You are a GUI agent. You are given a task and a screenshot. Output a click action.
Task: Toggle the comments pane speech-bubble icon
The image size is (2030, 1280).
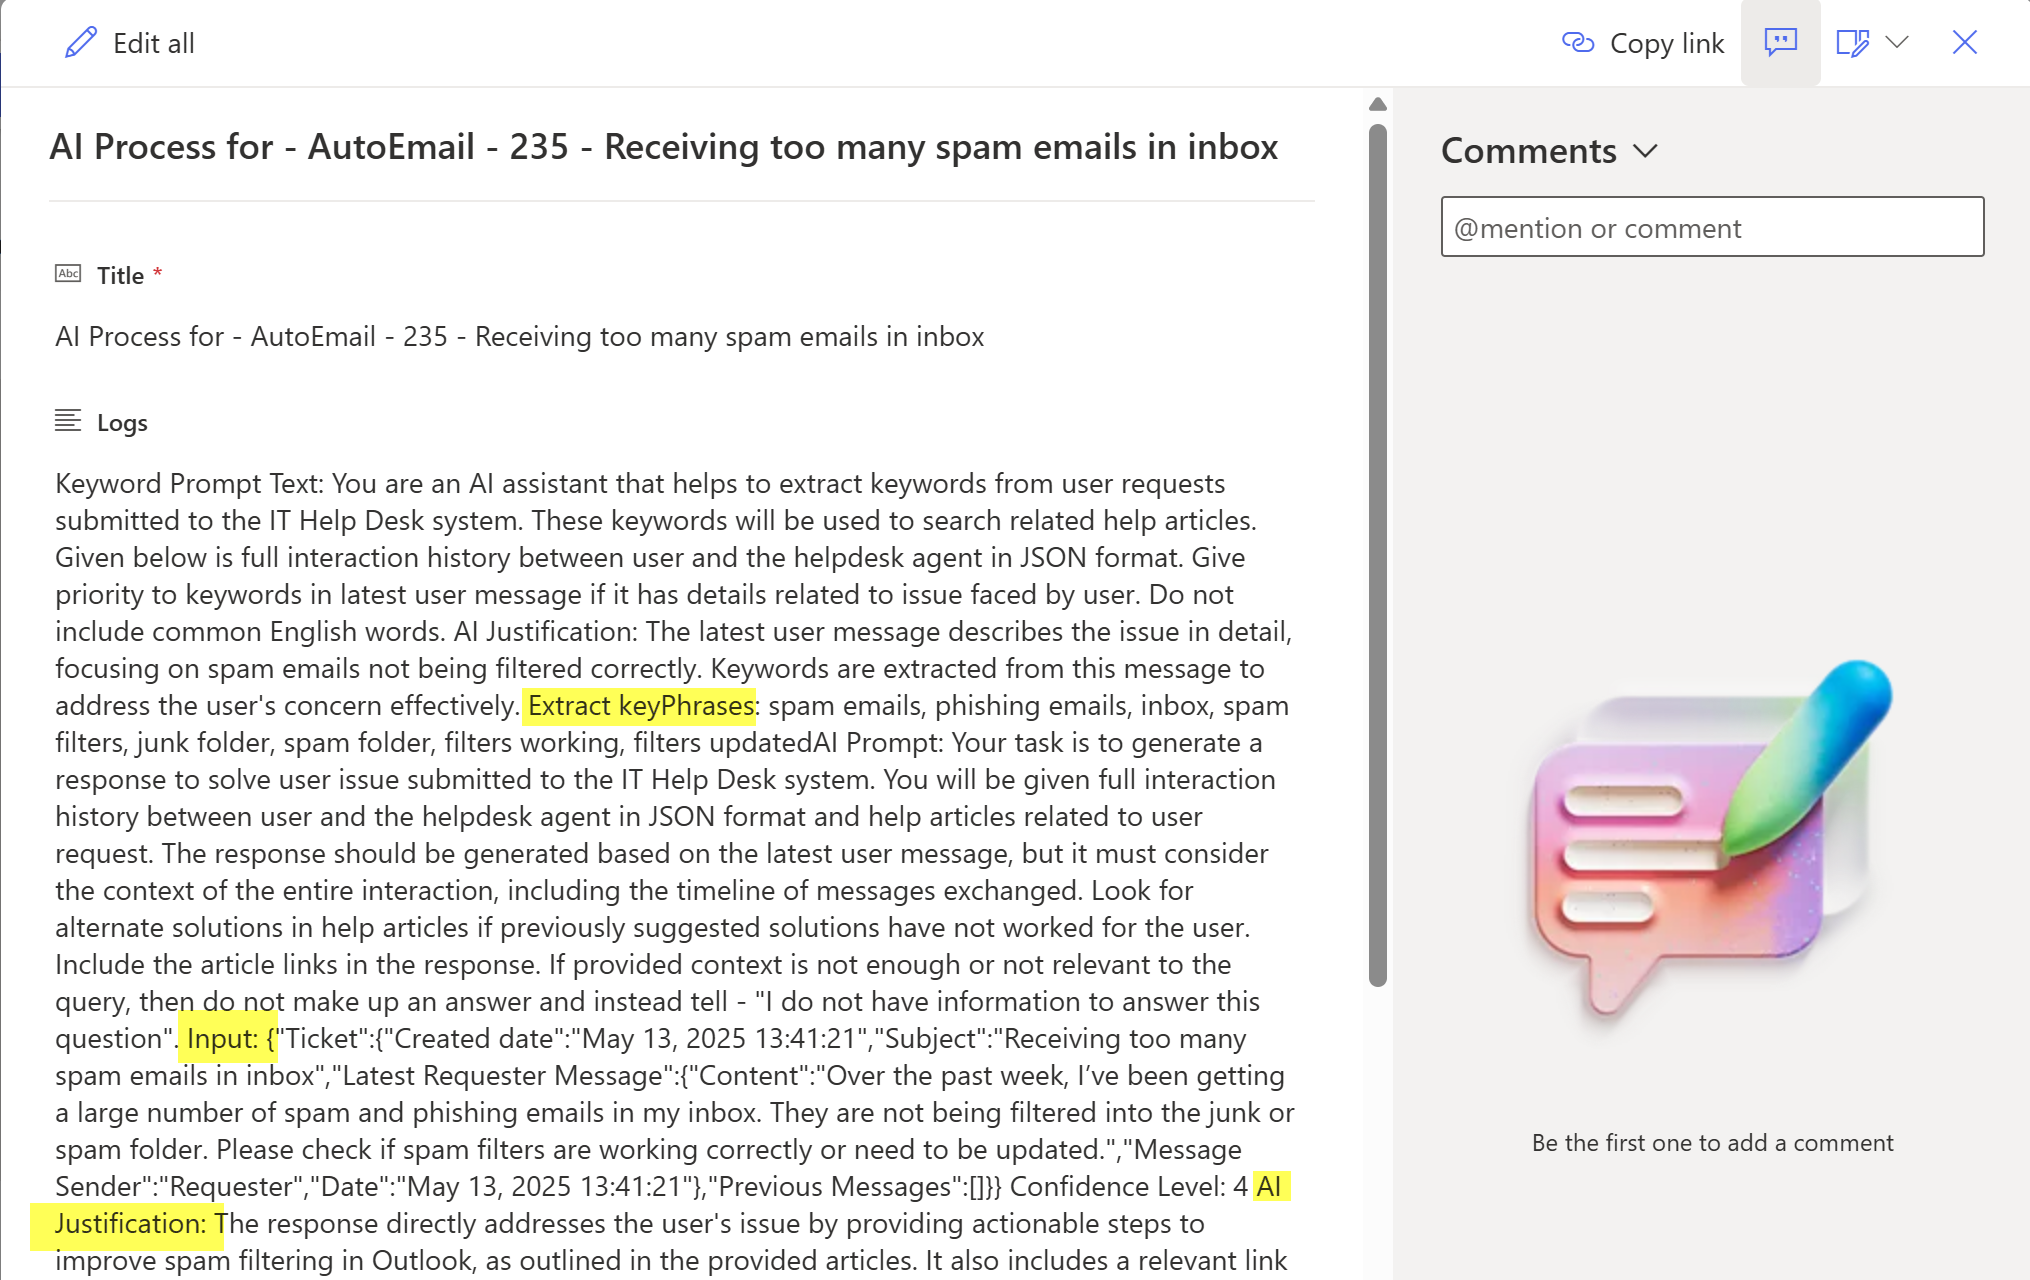[x=1780, y=43]
